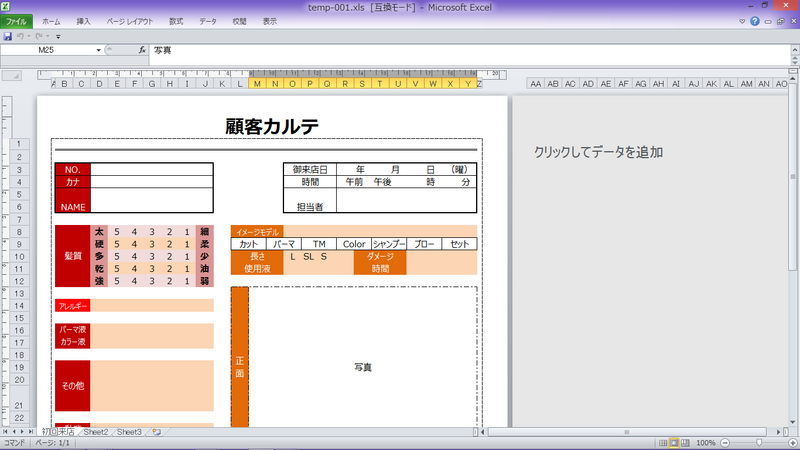Toggle the Page Layout view button
The width and height of the screenshot is (800, 450).
[675, 442]
